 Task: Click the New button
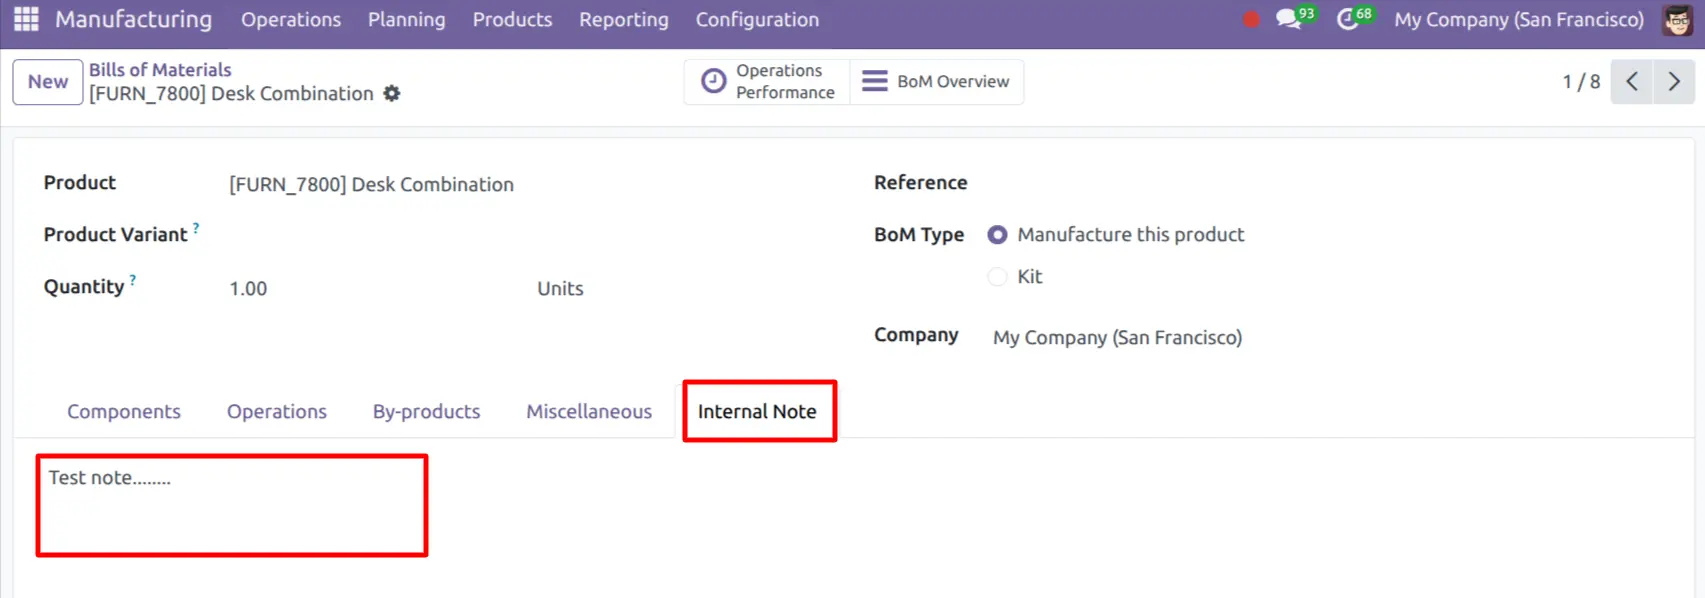pos(48,82)
